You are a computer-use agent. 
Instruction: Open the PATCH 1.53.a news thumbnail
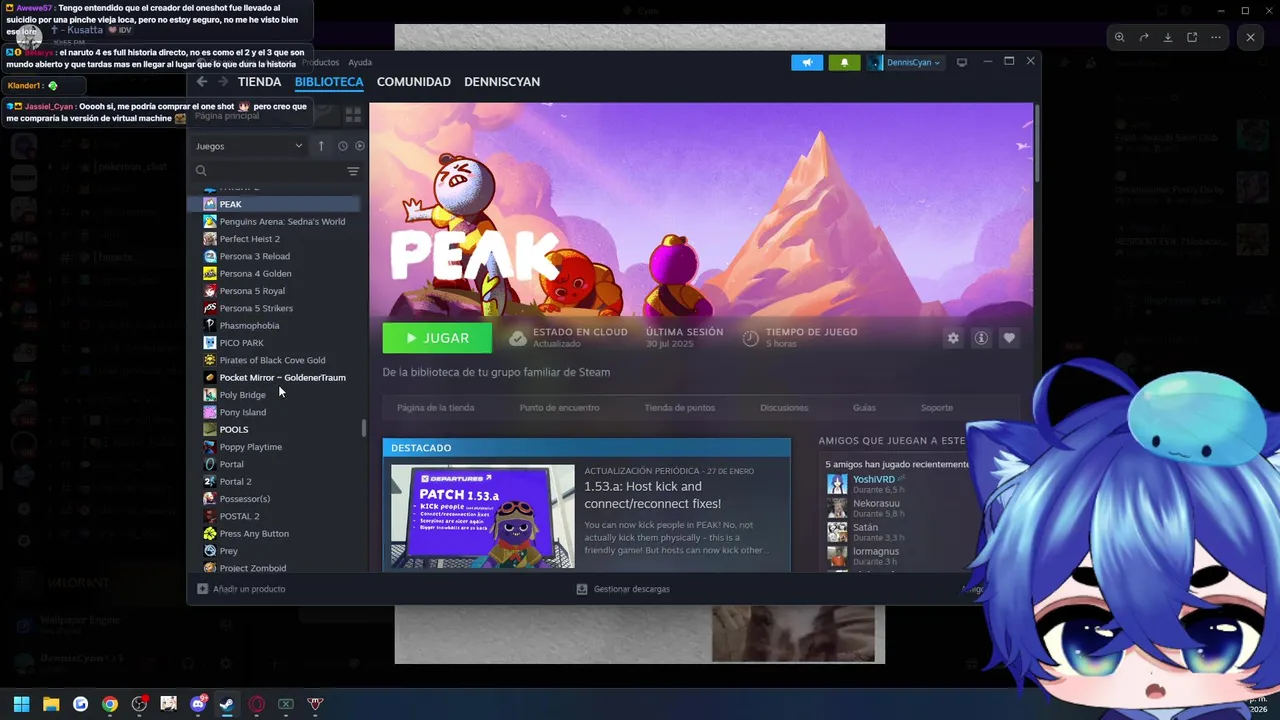[x=483, y=516]
